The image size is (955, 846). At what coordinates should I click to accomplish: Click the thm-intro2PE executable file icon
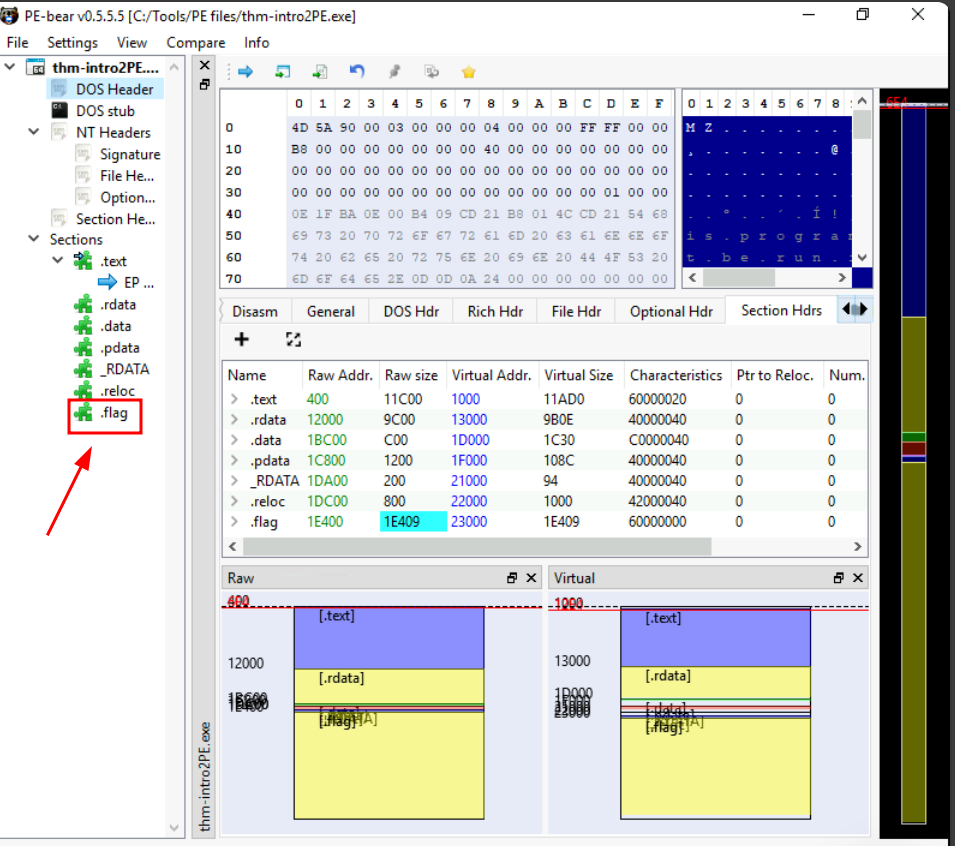[36, 67]
